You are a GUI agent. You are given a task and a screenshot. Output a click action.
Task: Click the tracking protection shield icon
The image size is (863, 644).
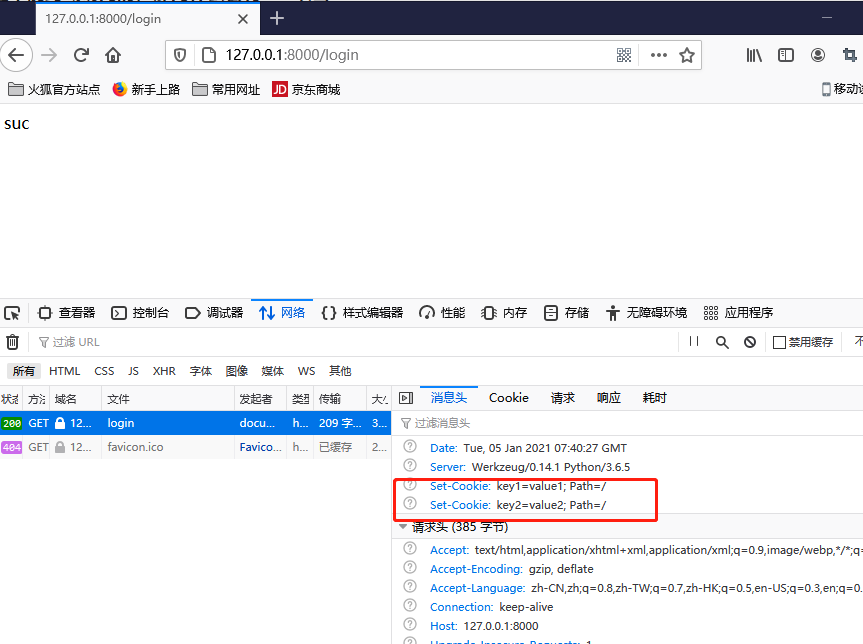click(x=180, y=55)
